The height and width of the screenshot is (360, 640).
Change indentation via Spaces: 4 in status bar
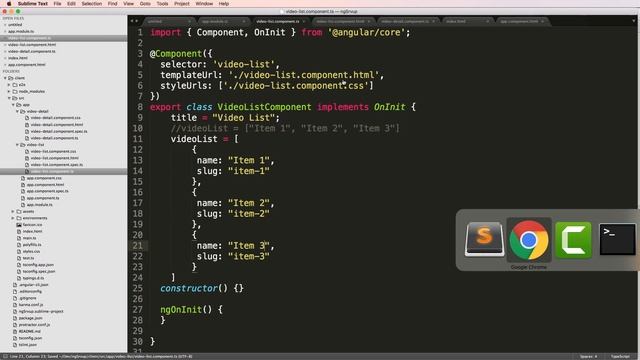[x=588, y=356]
